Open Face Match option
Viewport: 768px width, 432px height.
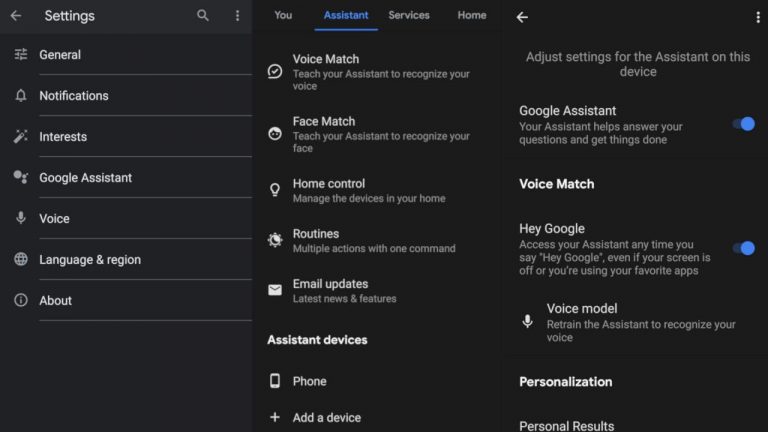377,134
